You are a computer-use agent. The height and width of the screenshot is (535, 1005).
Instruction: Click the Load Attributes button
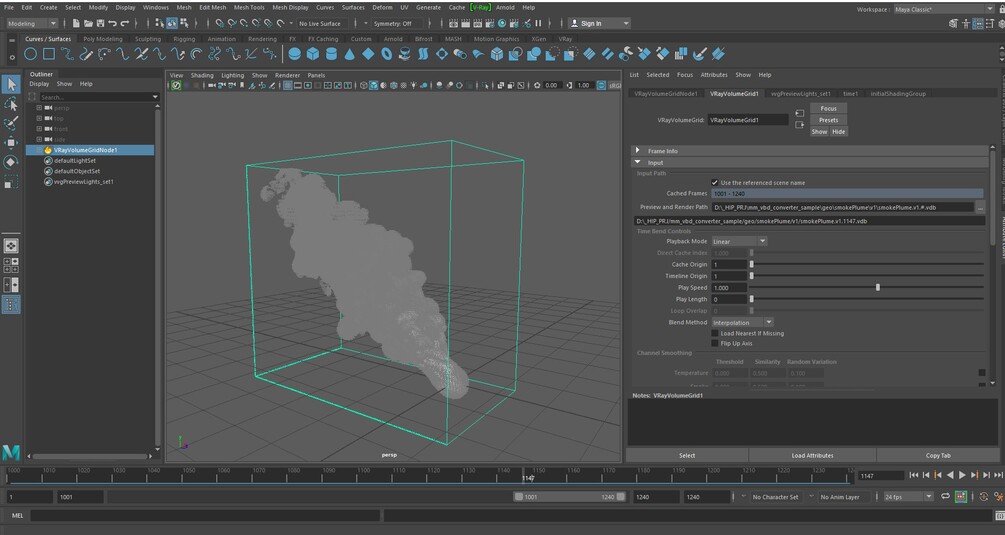point(811,455)
